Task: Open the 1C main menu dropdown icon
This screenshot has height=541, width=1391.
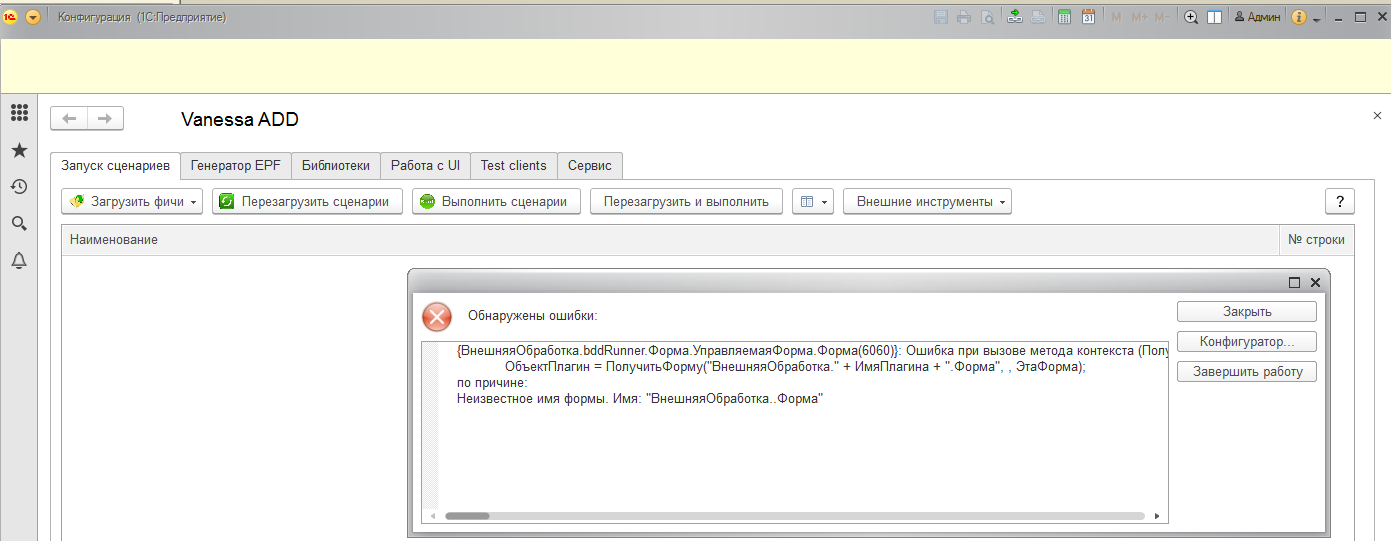Action: (33, 17)
